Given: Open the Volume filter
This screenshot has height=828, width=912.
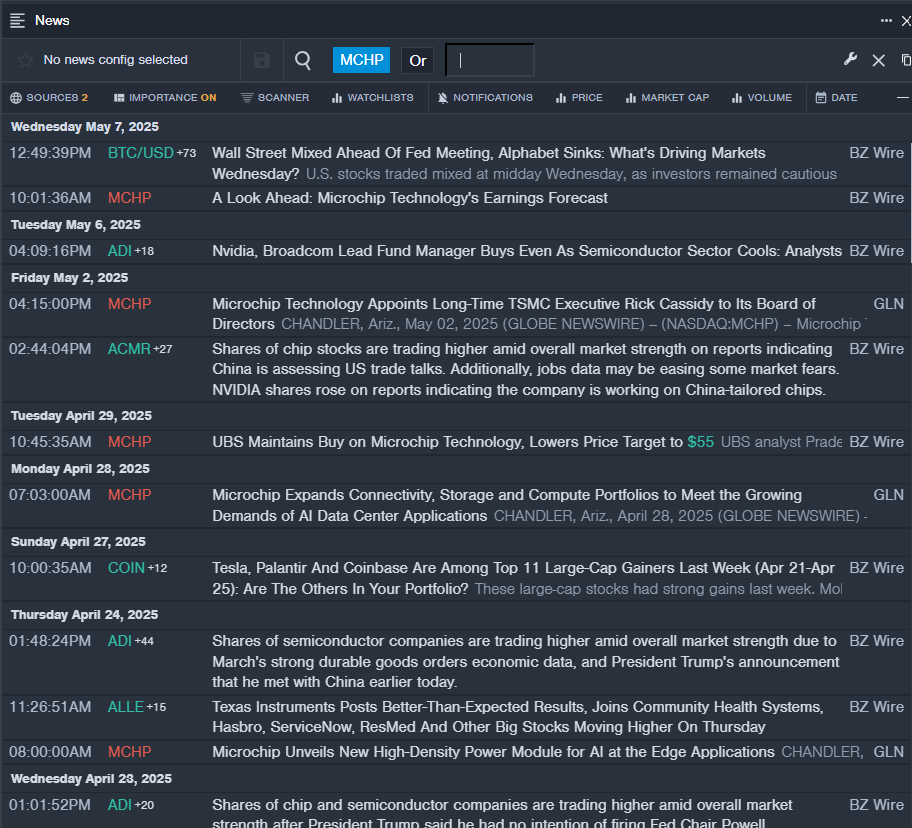Looking at the screenshot, I should tap(762, 98).
